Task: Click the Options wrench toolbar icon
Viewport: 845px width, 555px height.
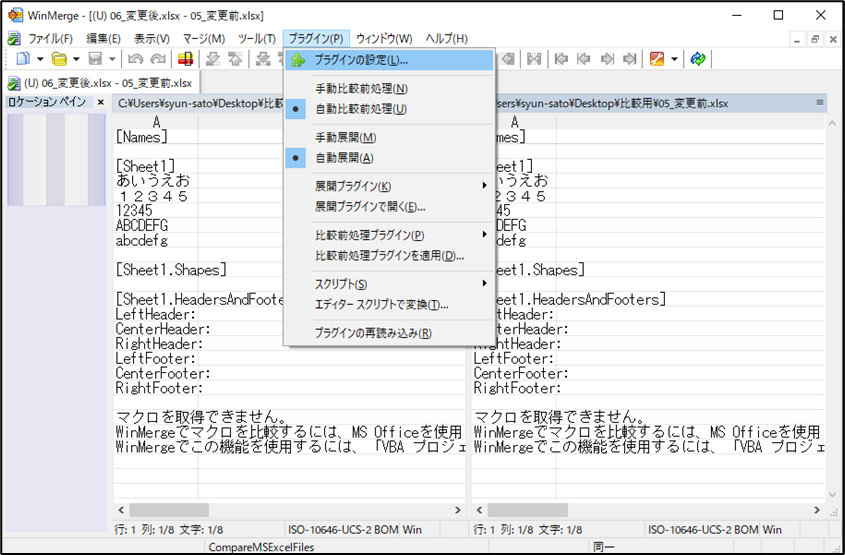Action: pos(657,60)
